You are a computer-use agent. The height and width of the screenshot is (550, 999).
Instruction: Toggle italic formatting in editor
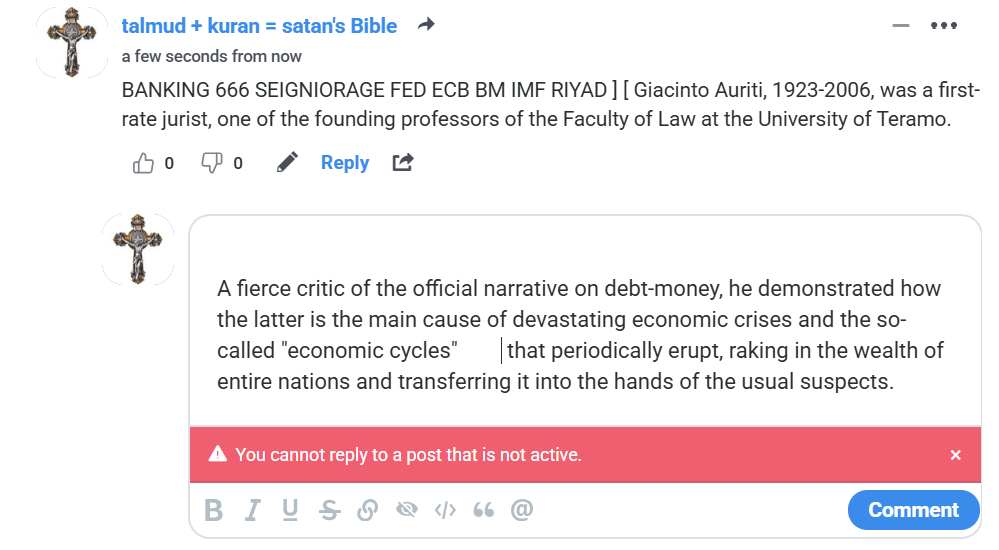pyautogui.click(x=252, y=511)
